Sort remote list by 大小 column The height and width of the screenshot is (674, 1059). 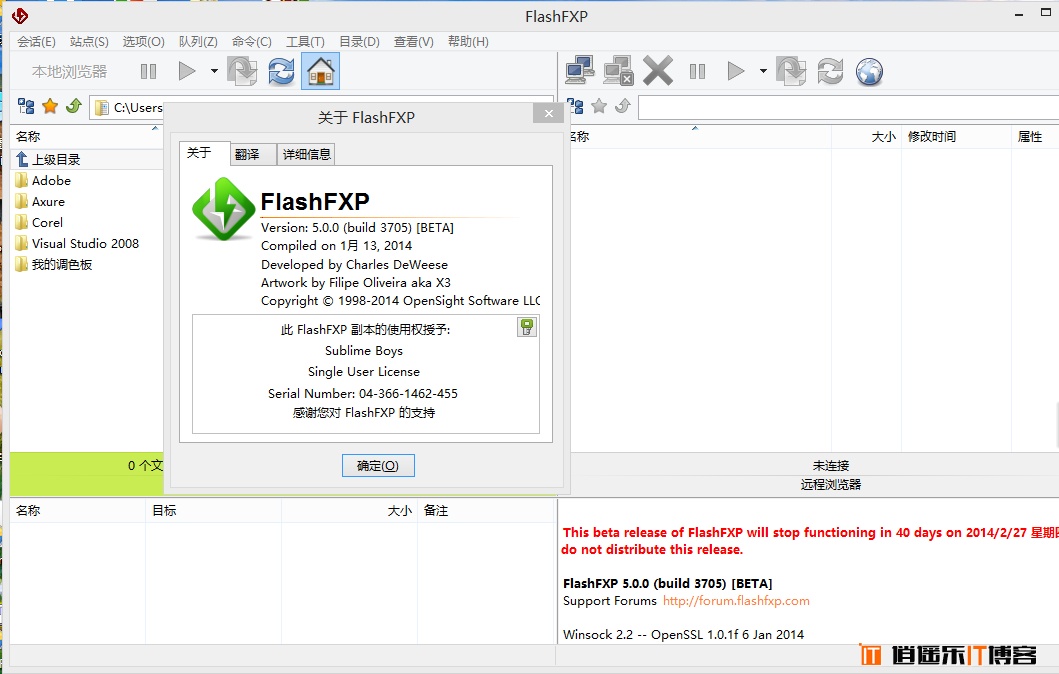coord(867,136)
